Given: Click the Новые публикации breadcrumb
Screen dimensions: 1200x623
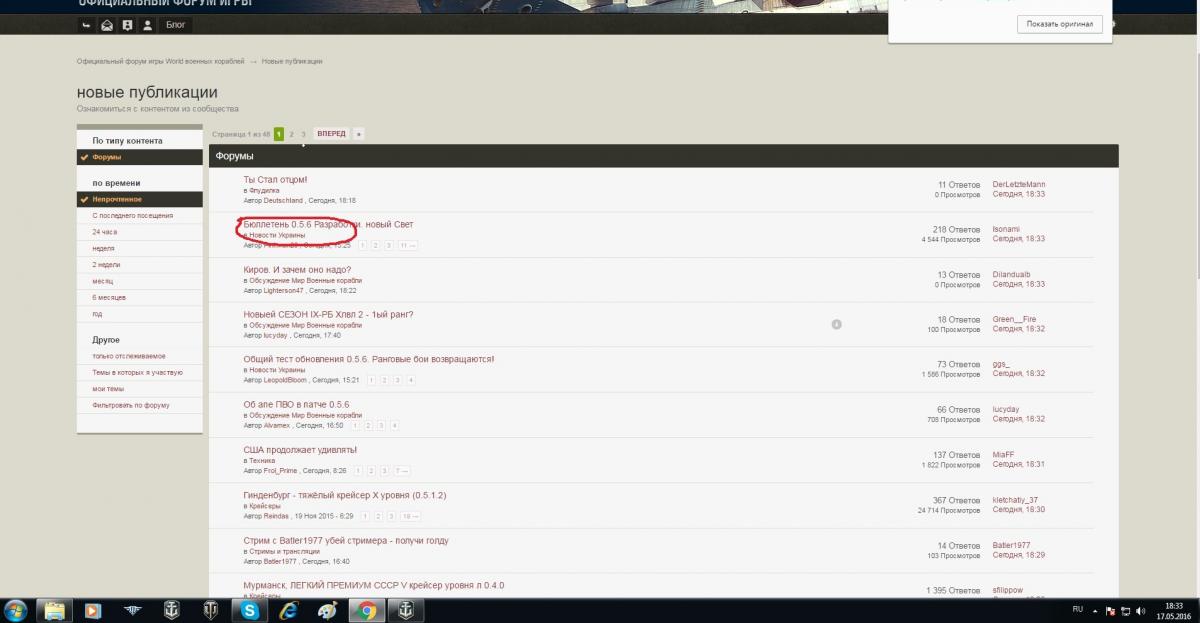Looking at the screenshot, I should coord(292,62).
